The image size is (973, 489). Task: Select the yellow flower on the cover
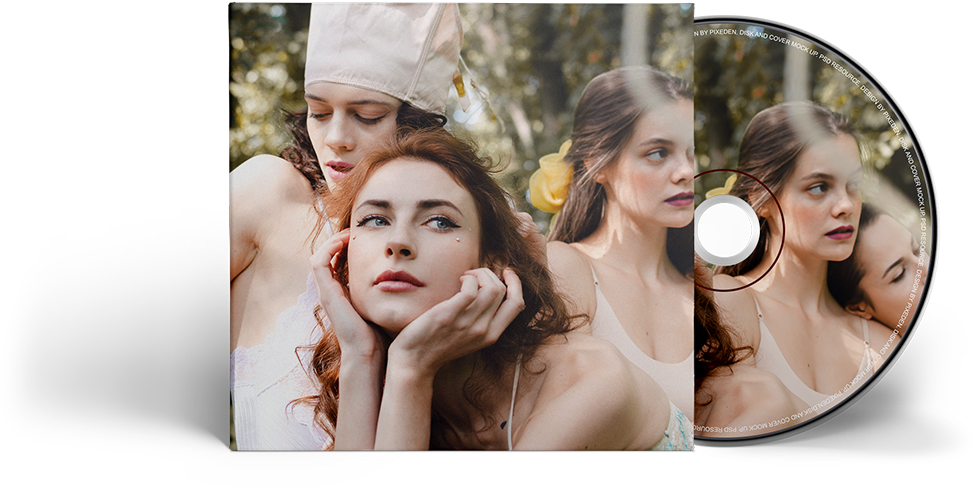point(550,182)
